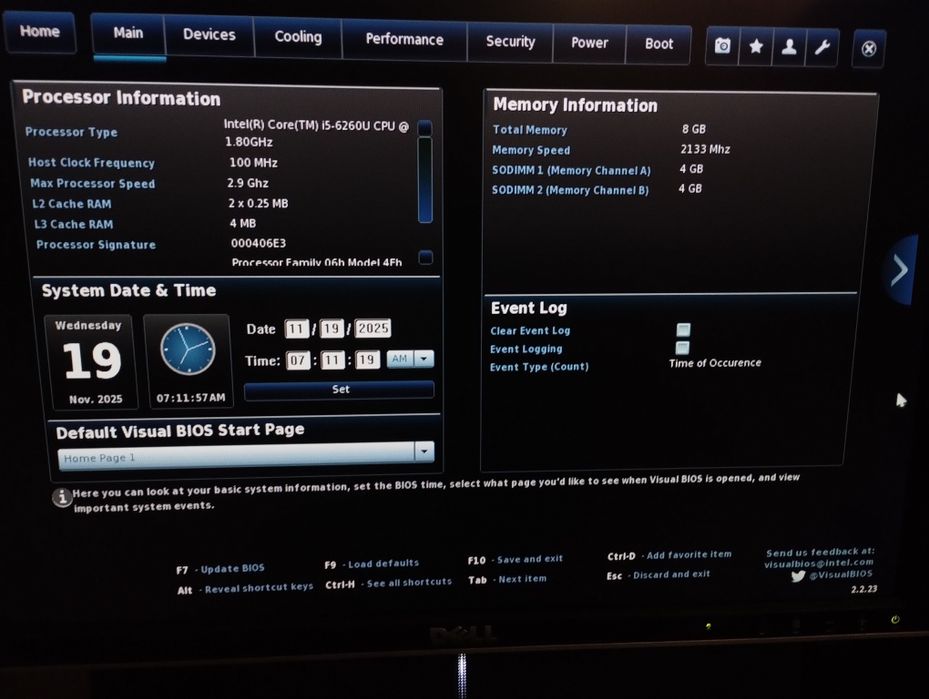
Task: Open the wrench settings icon
Action: (x=822, y=47)
